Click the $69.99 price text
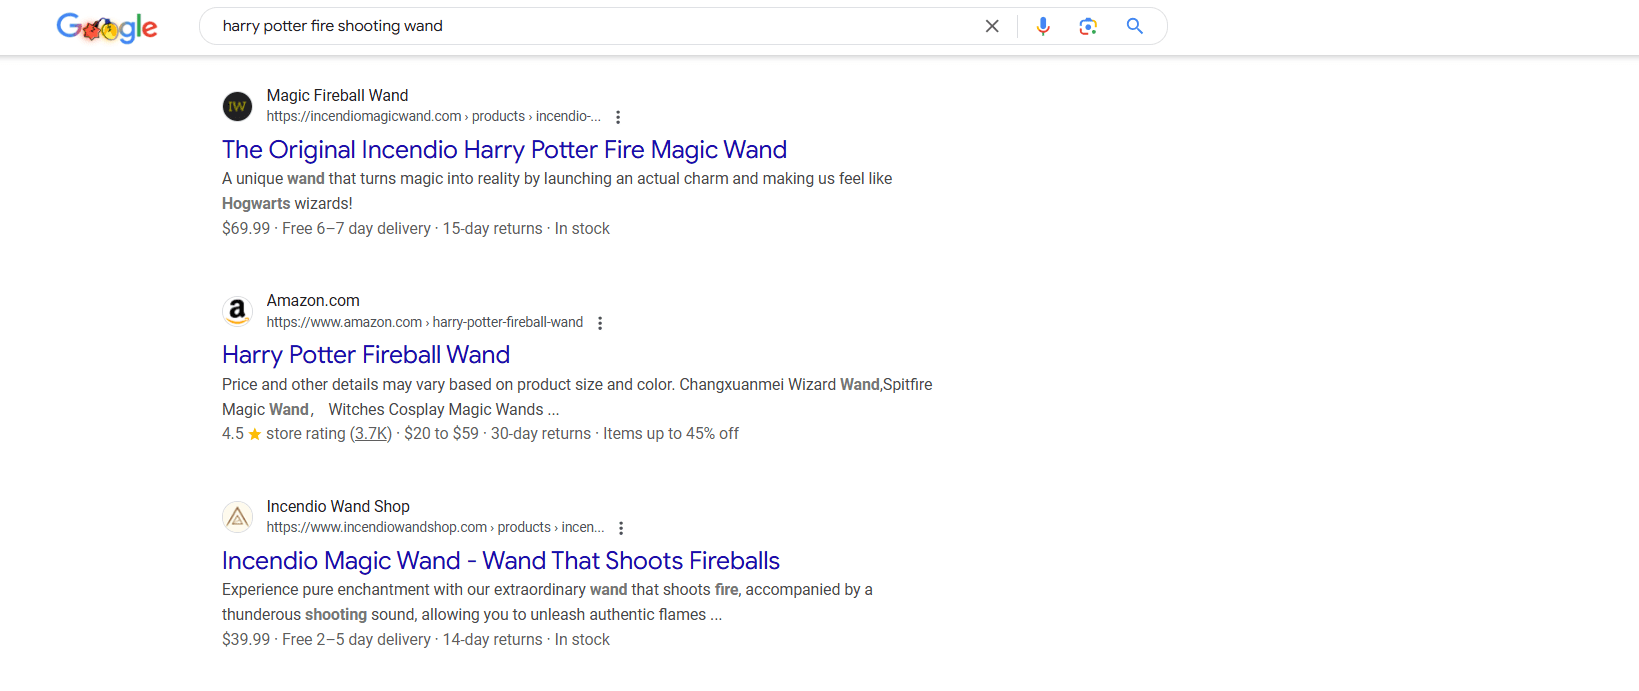The height and width of the screenshot is (691, 1639). click(246, 228)
